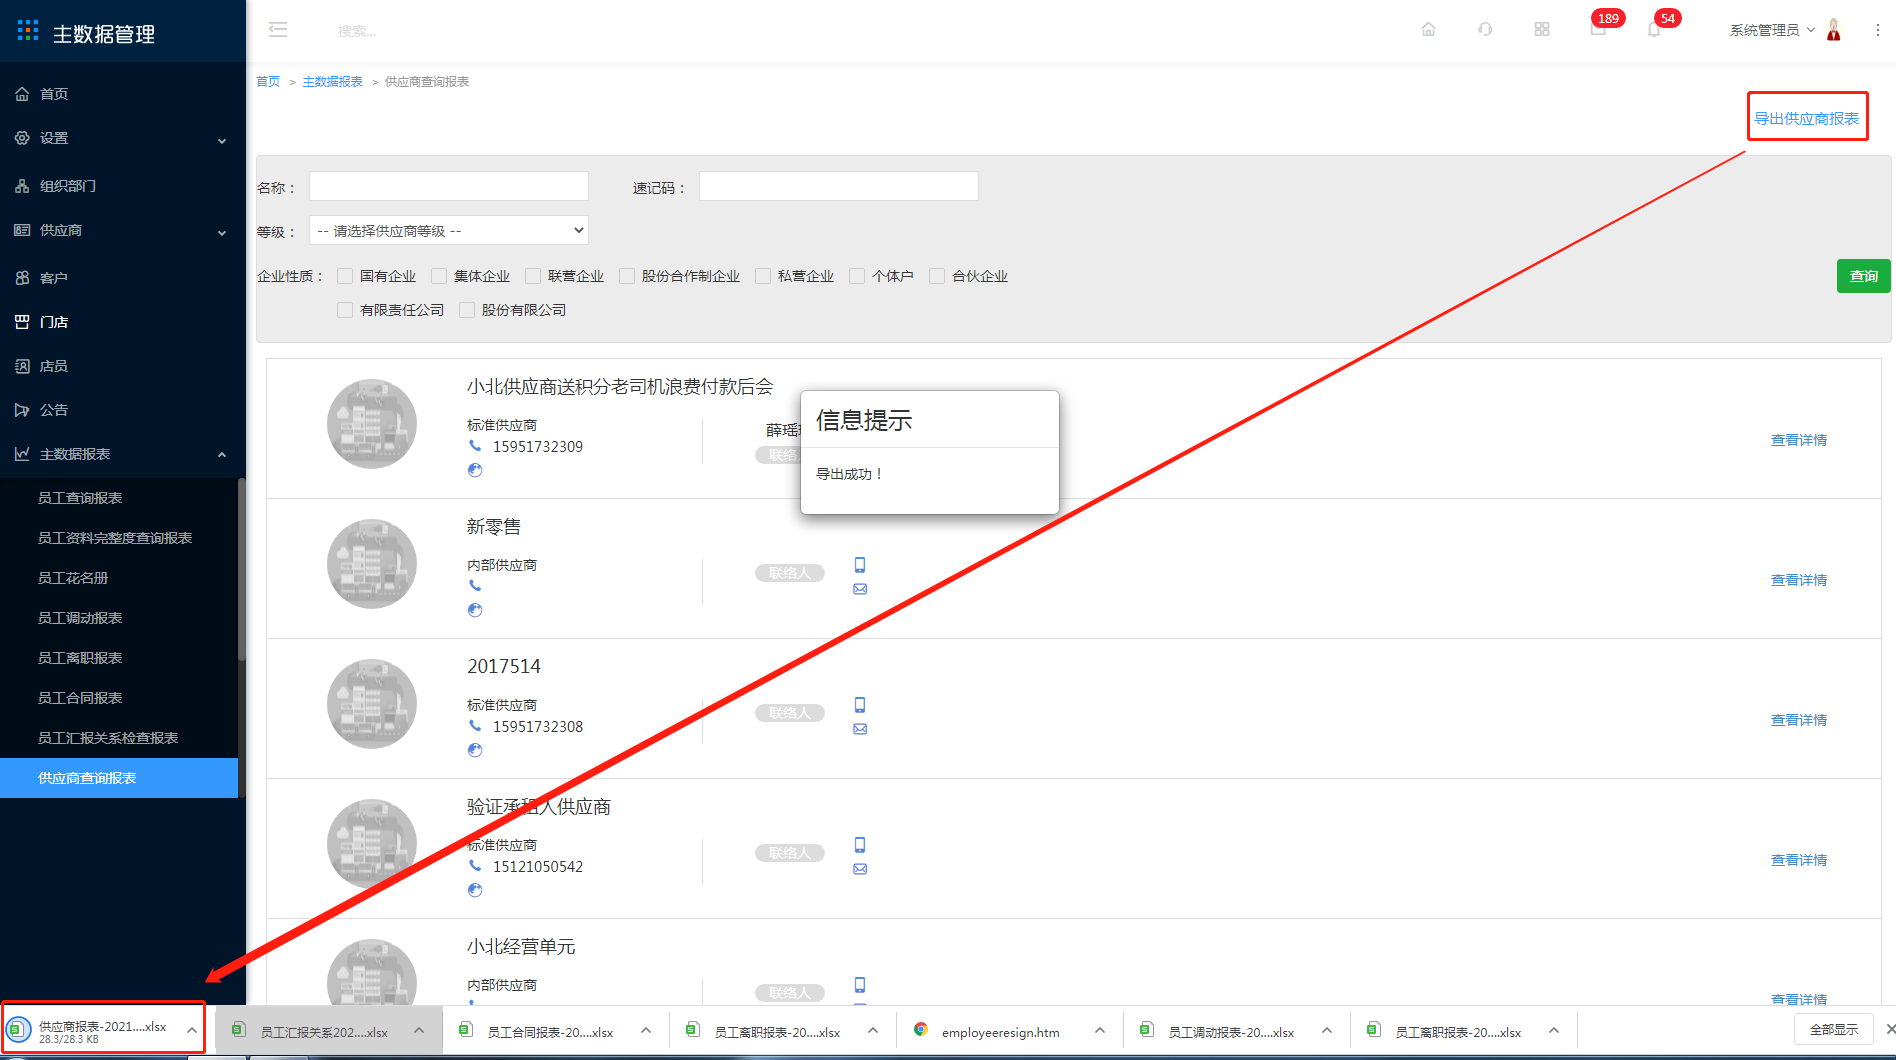The width and height of the screenshot is (1896, 1060).
Task: Click 主数据报表 breadcrumb link
Action: point(332,82)
